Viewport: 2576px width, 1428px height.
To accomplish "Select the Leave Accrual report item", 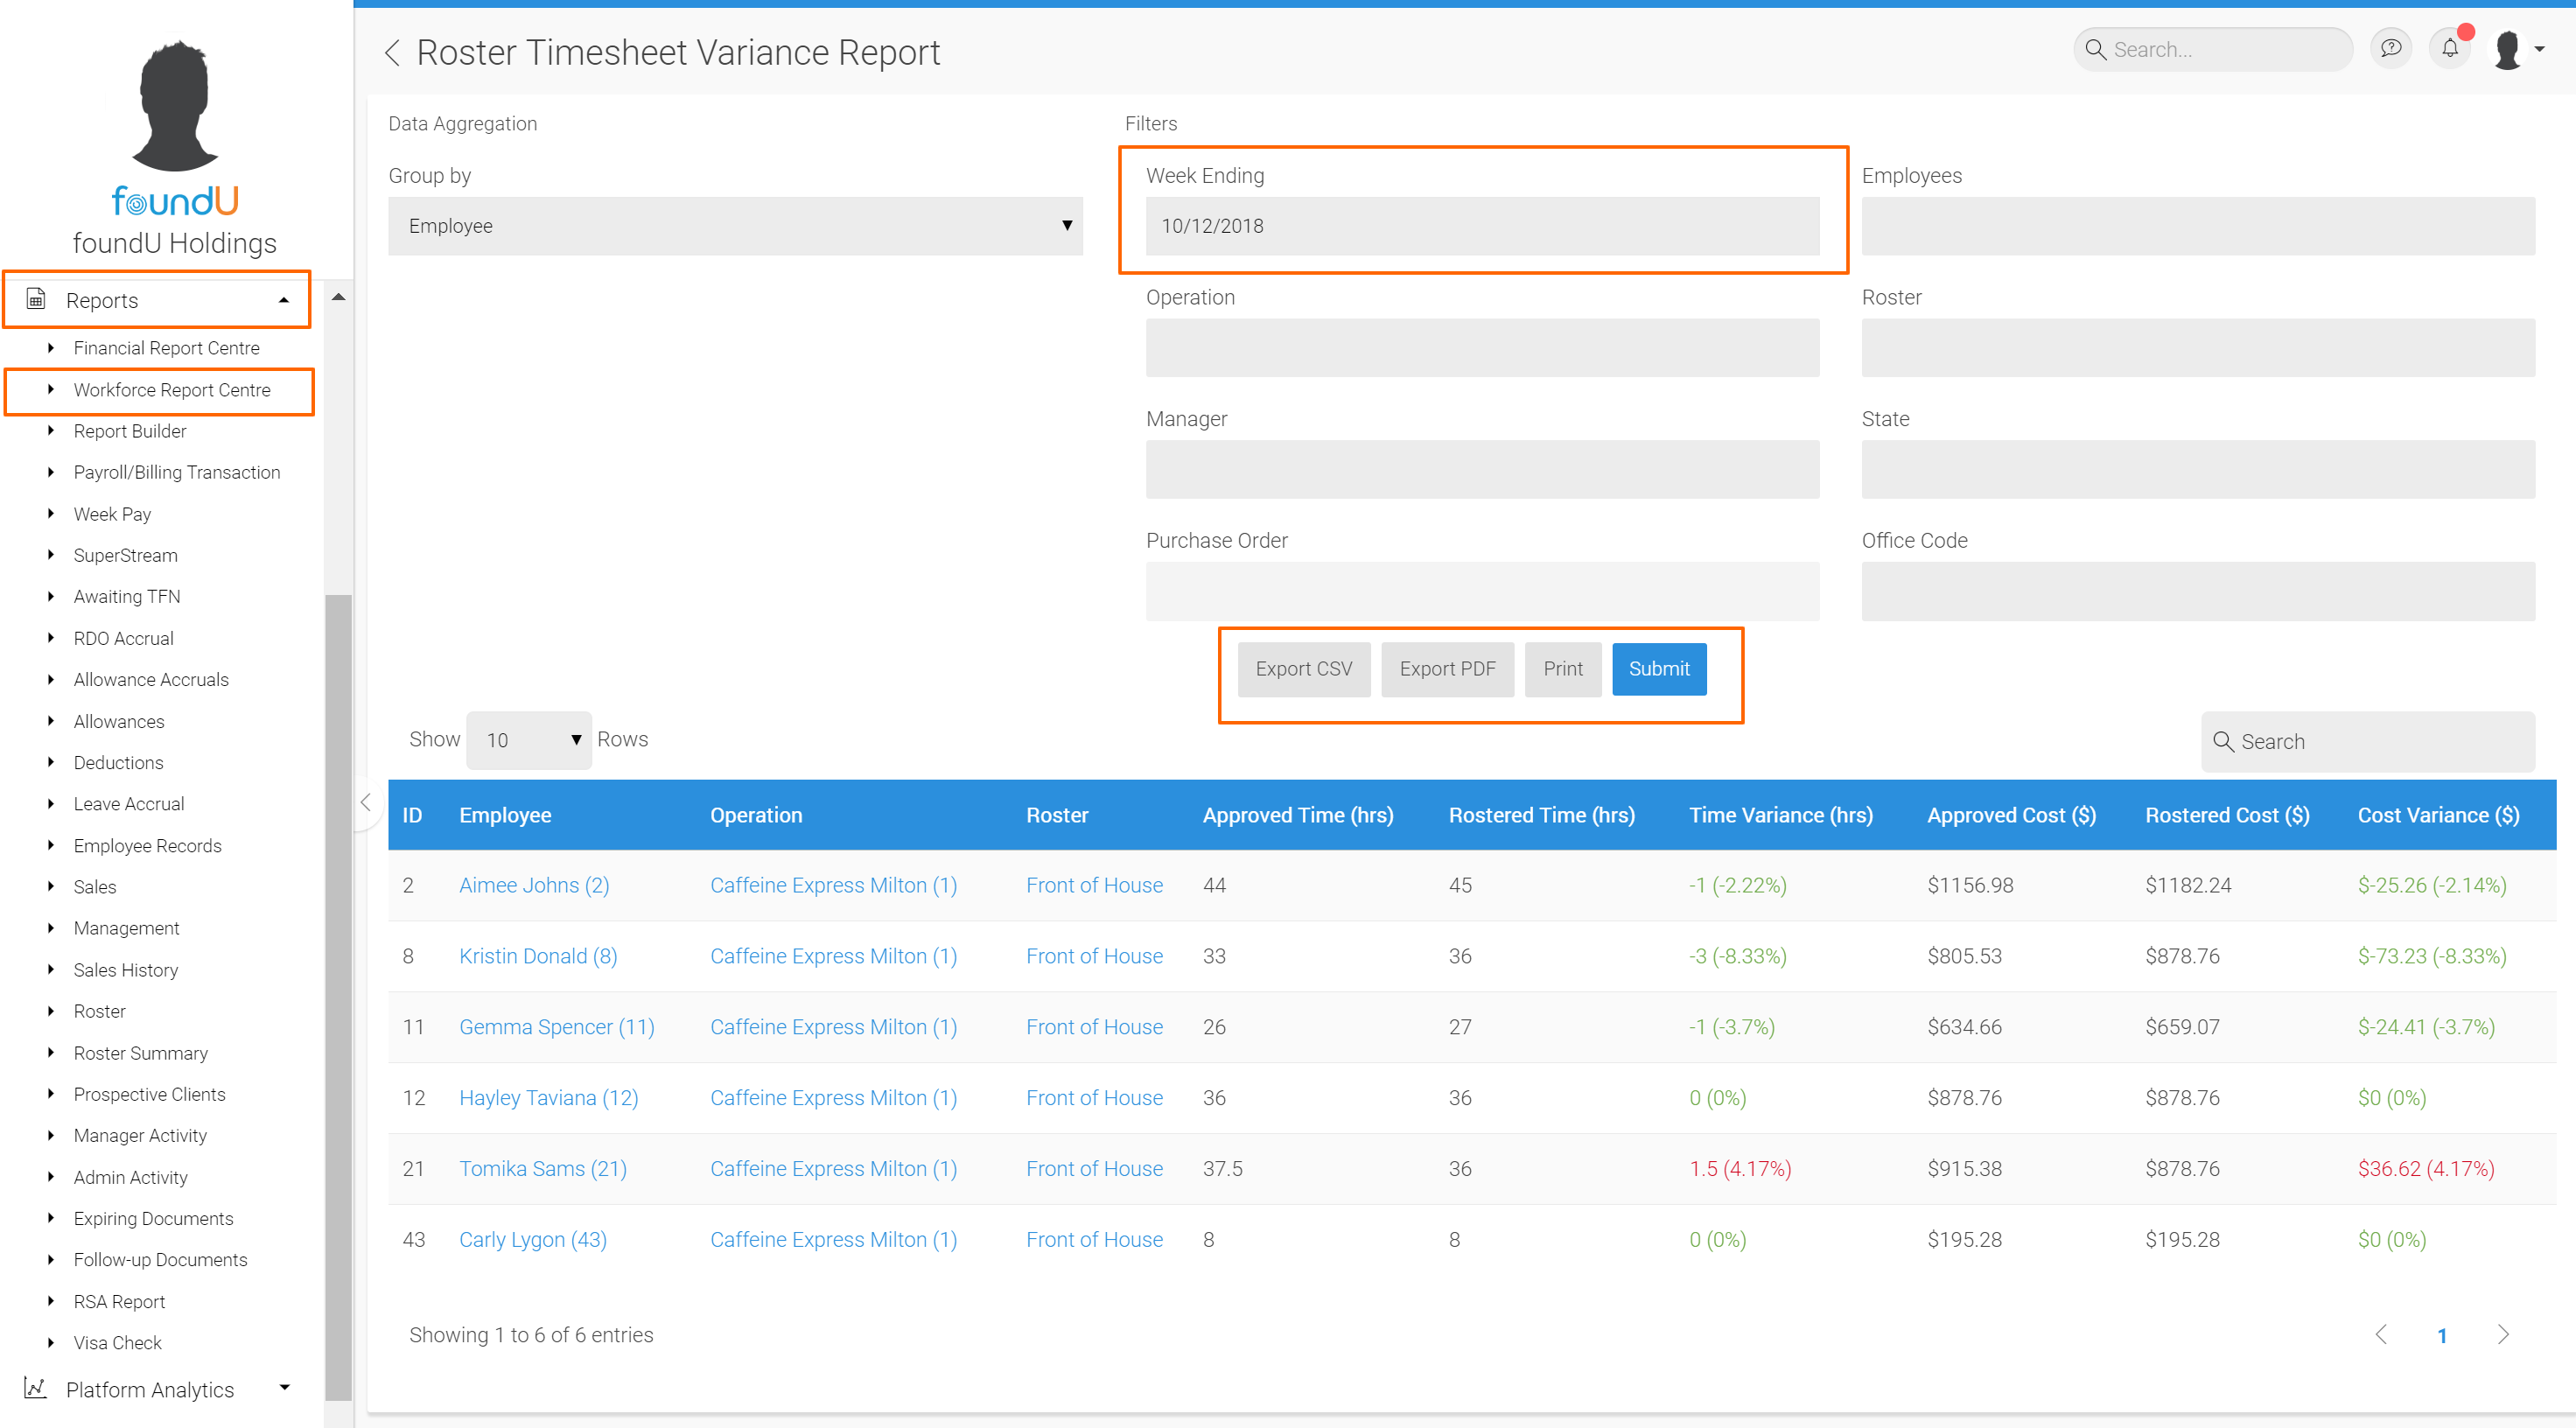I will pos(129,804).
